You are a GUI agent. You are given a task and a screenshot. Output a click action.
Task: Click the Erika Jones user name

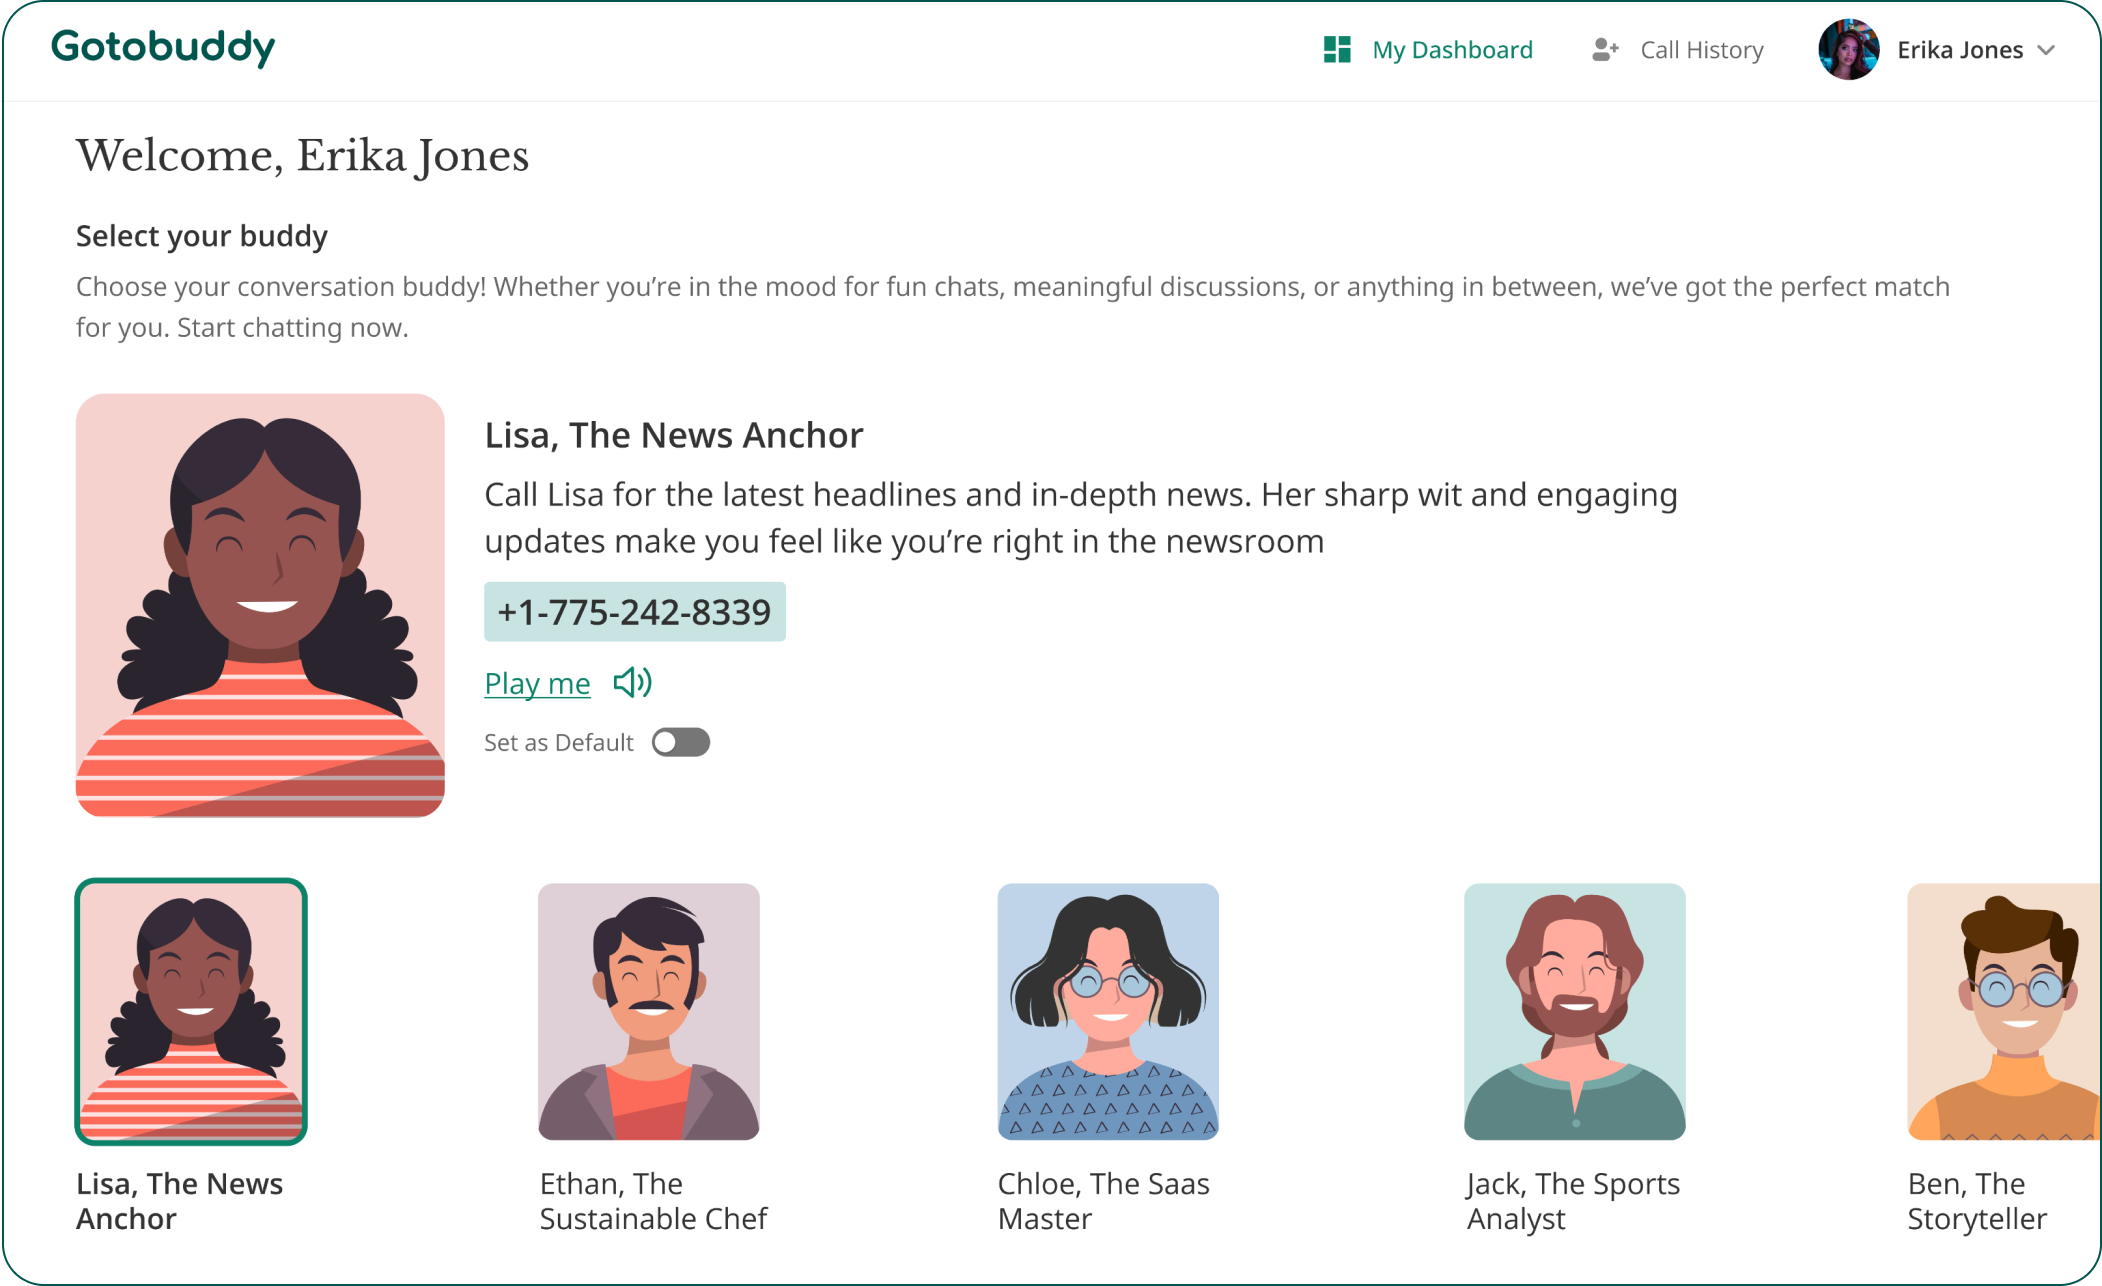tap(1960, 50)
